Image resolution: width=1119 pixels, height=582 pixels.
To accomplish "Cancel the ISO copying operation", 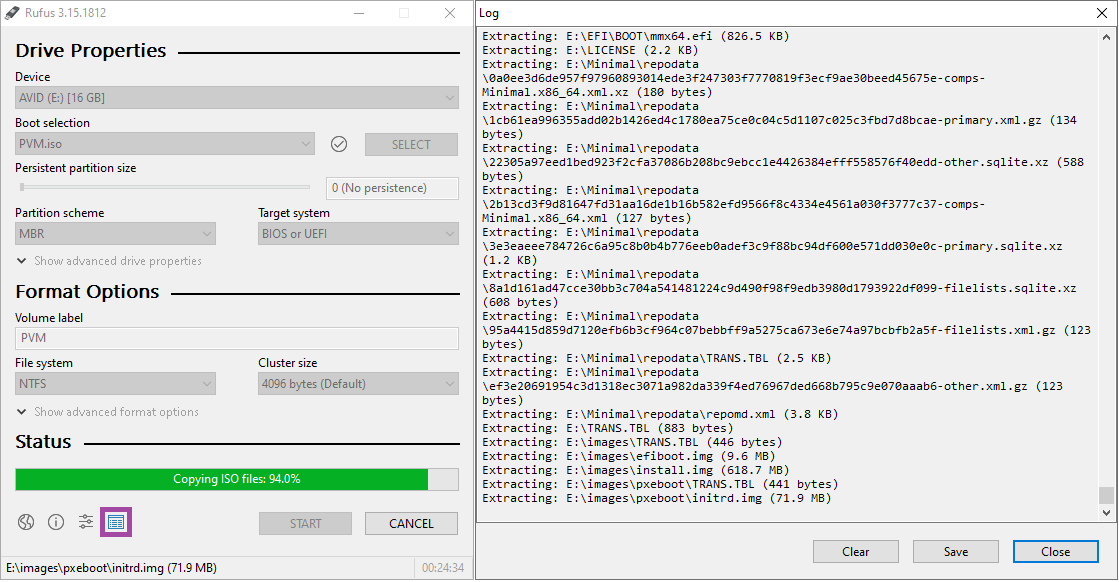I will click(x=411, y=524).
